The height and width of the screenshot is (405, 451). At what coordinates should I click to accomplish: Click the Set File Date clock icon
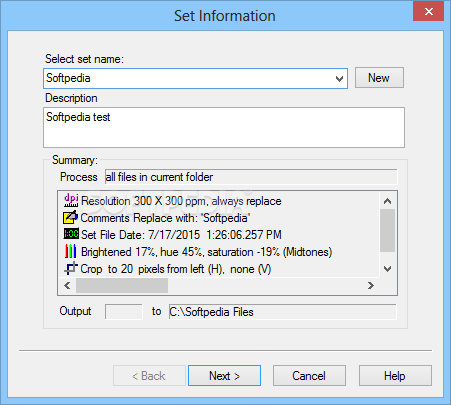pos(71,234)
